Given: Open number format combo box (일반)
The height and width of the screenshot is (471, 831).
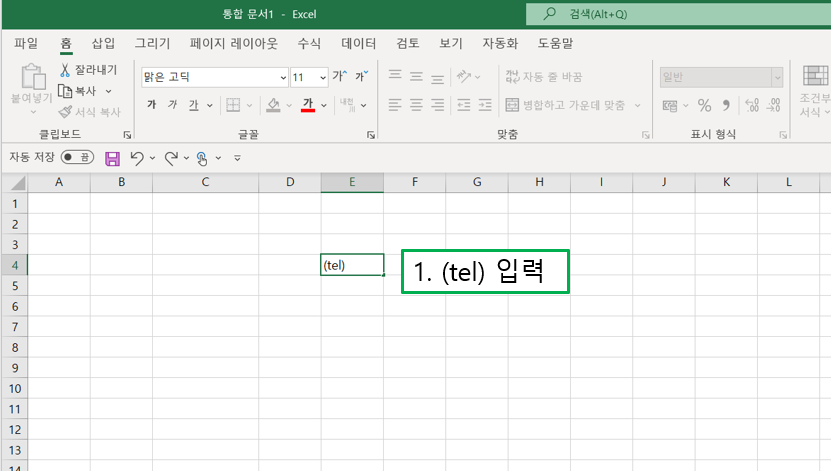Looking at the screenshot, I should tap(721, 77).
